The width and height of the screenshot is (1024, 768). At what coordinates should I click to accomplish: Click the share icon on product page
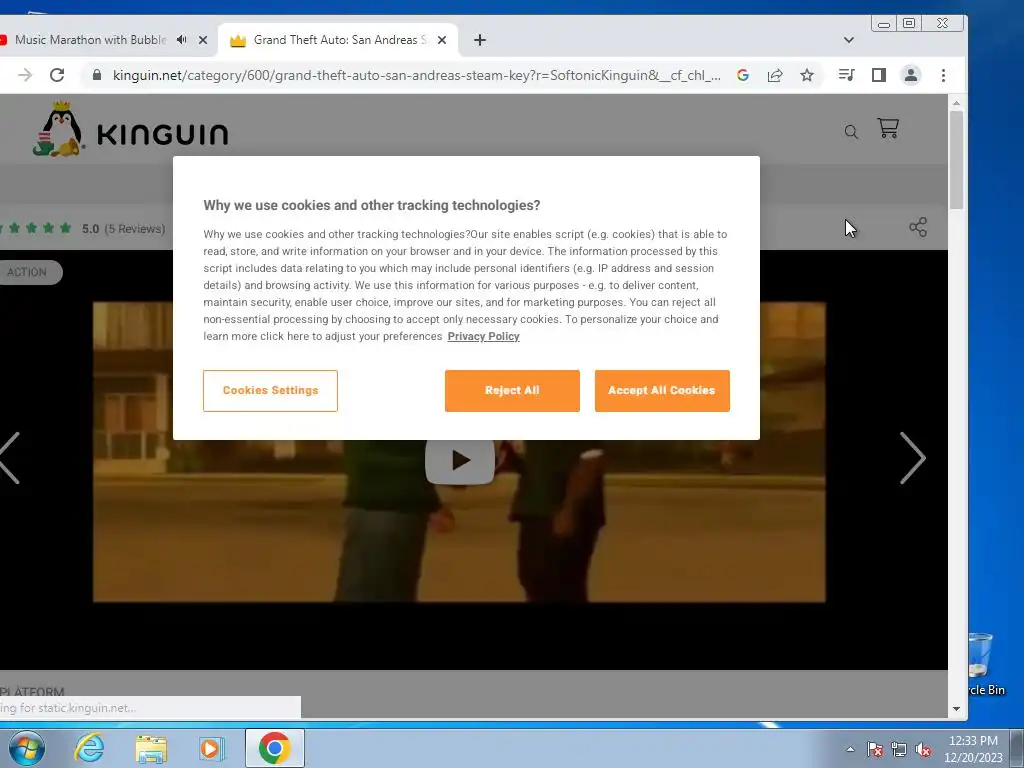coord(918,227)
